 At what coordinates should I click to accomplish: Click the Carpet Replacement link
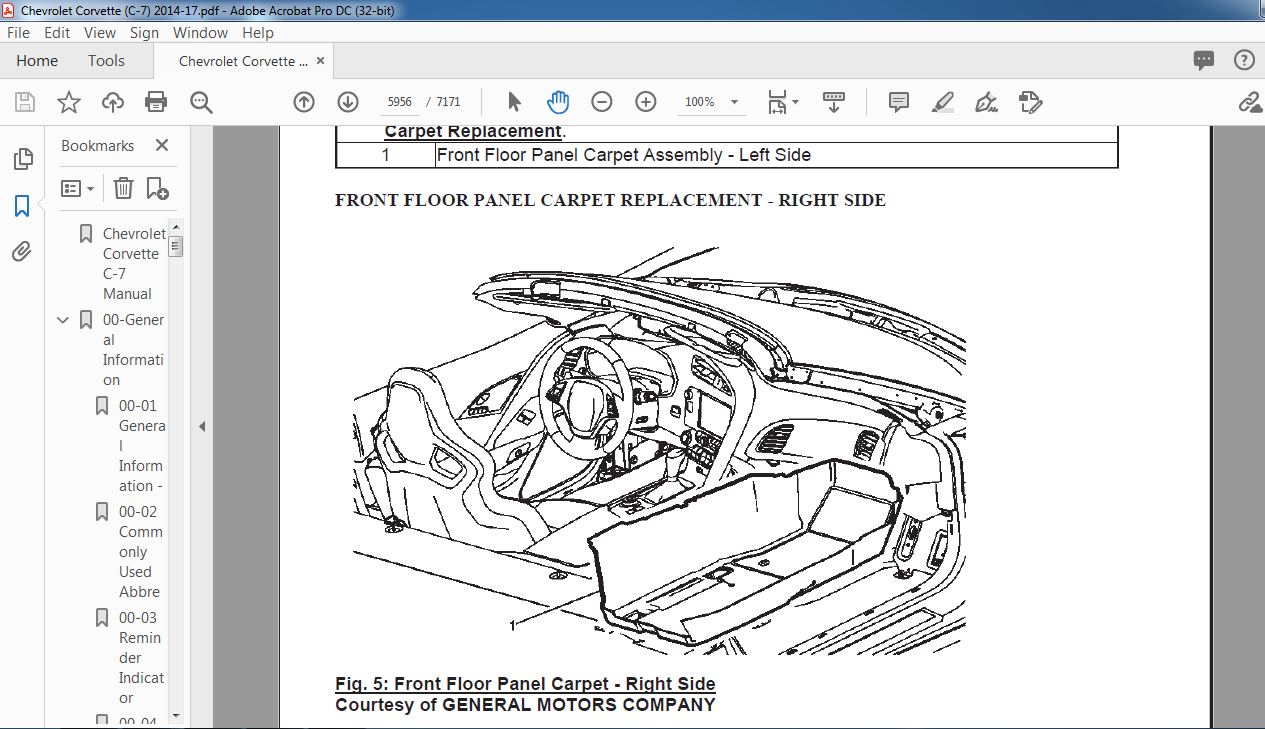pyautogui.click(x=473, y=131)
